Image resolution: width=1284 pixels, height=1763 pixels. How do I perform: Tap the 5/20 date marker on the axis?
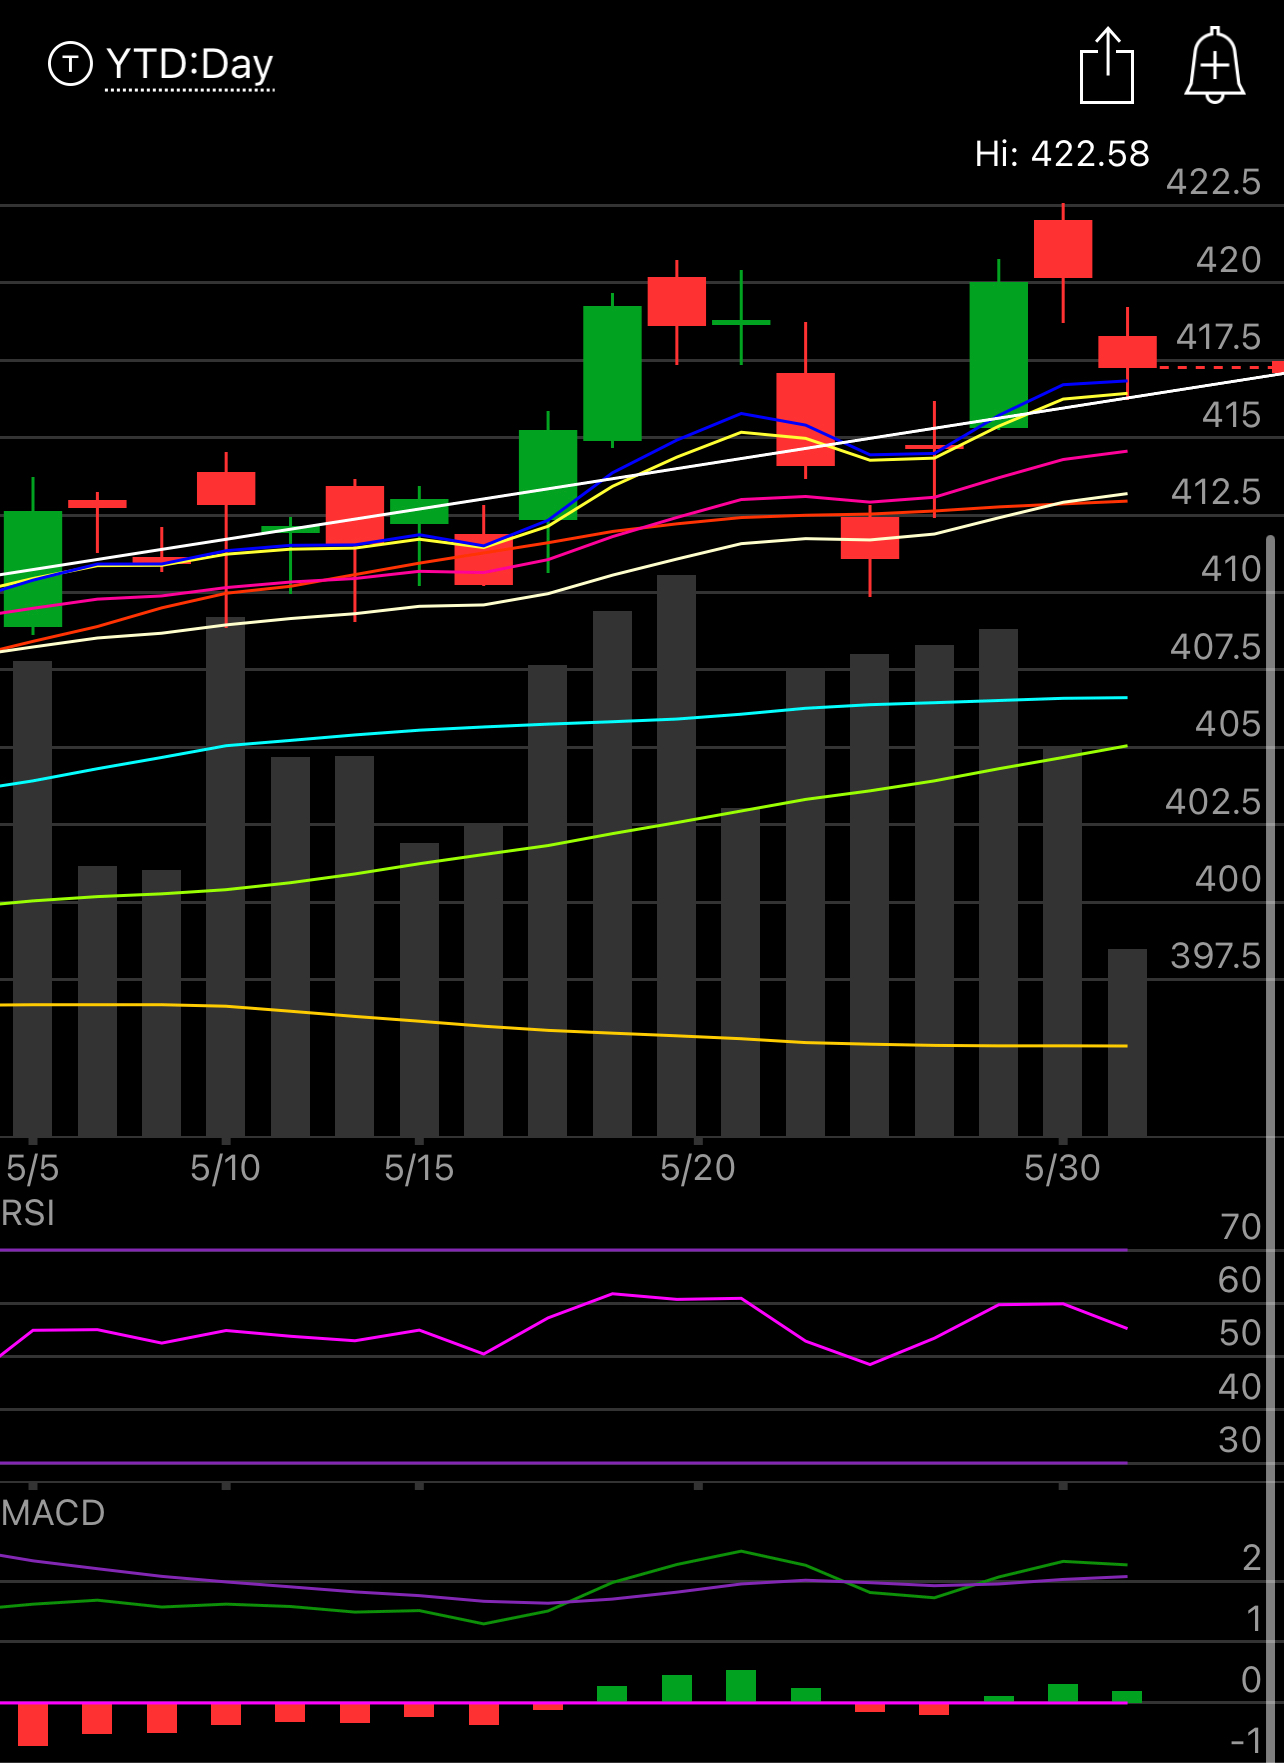[698, 1167]
